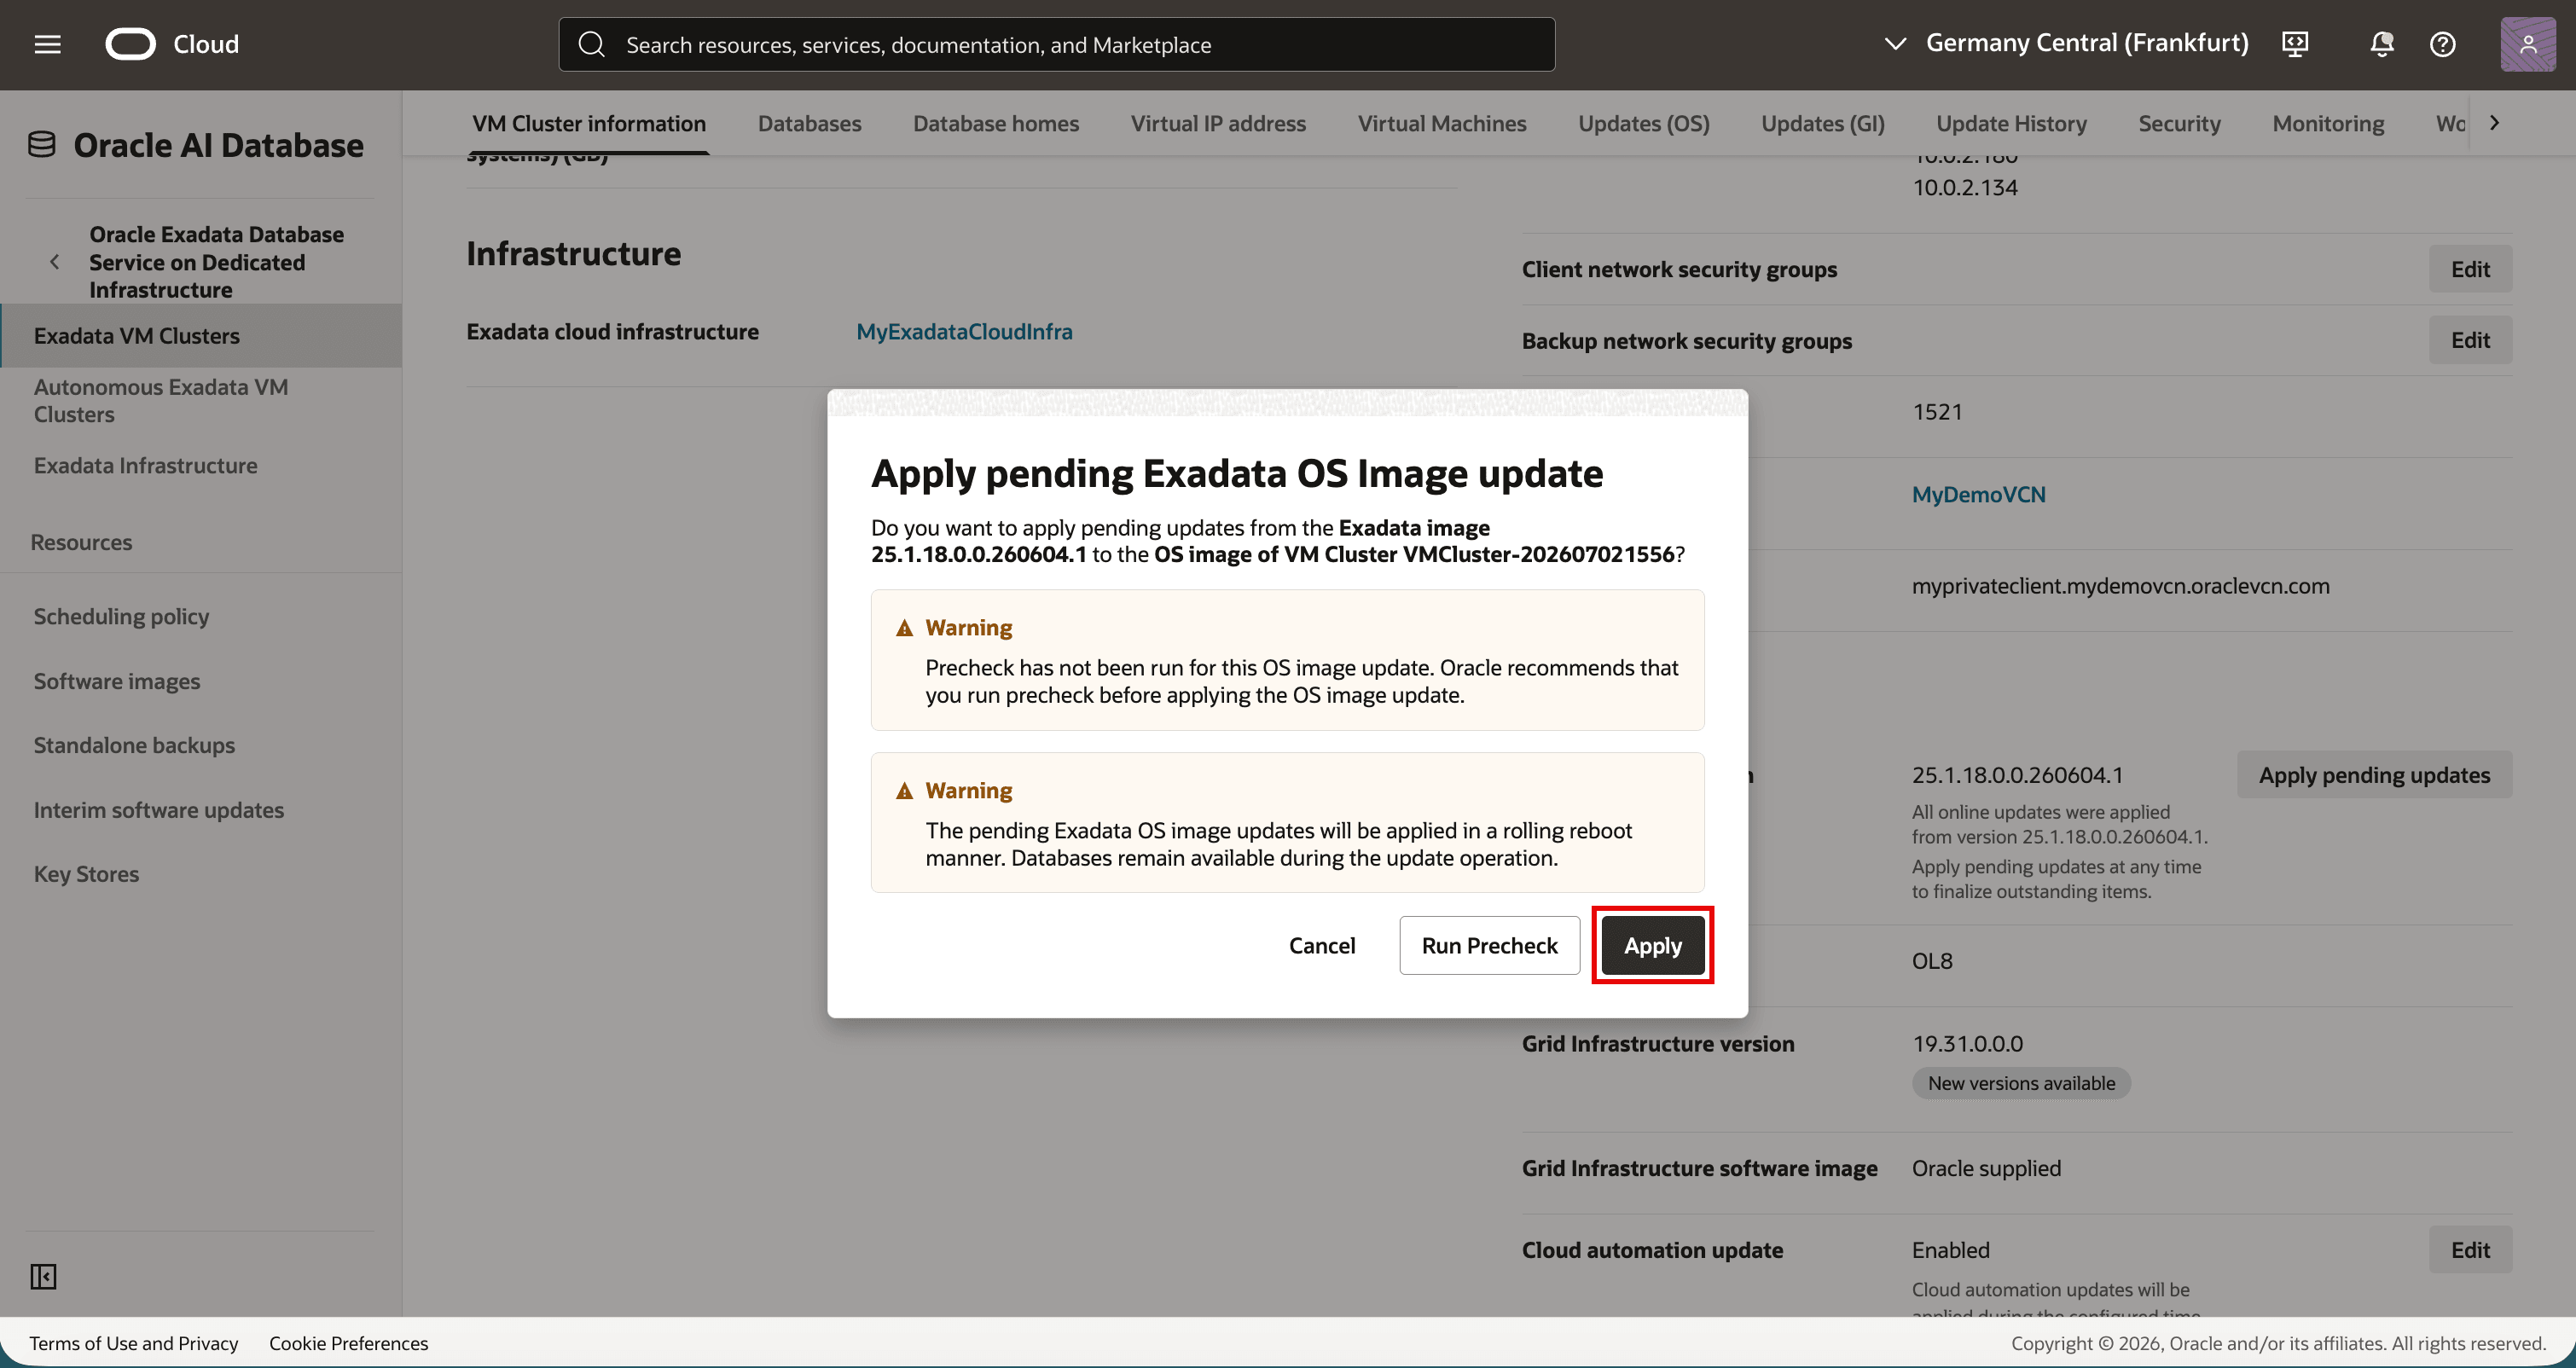Click the search magnifier icon
2576x1368 pixels.
[592, 44]
